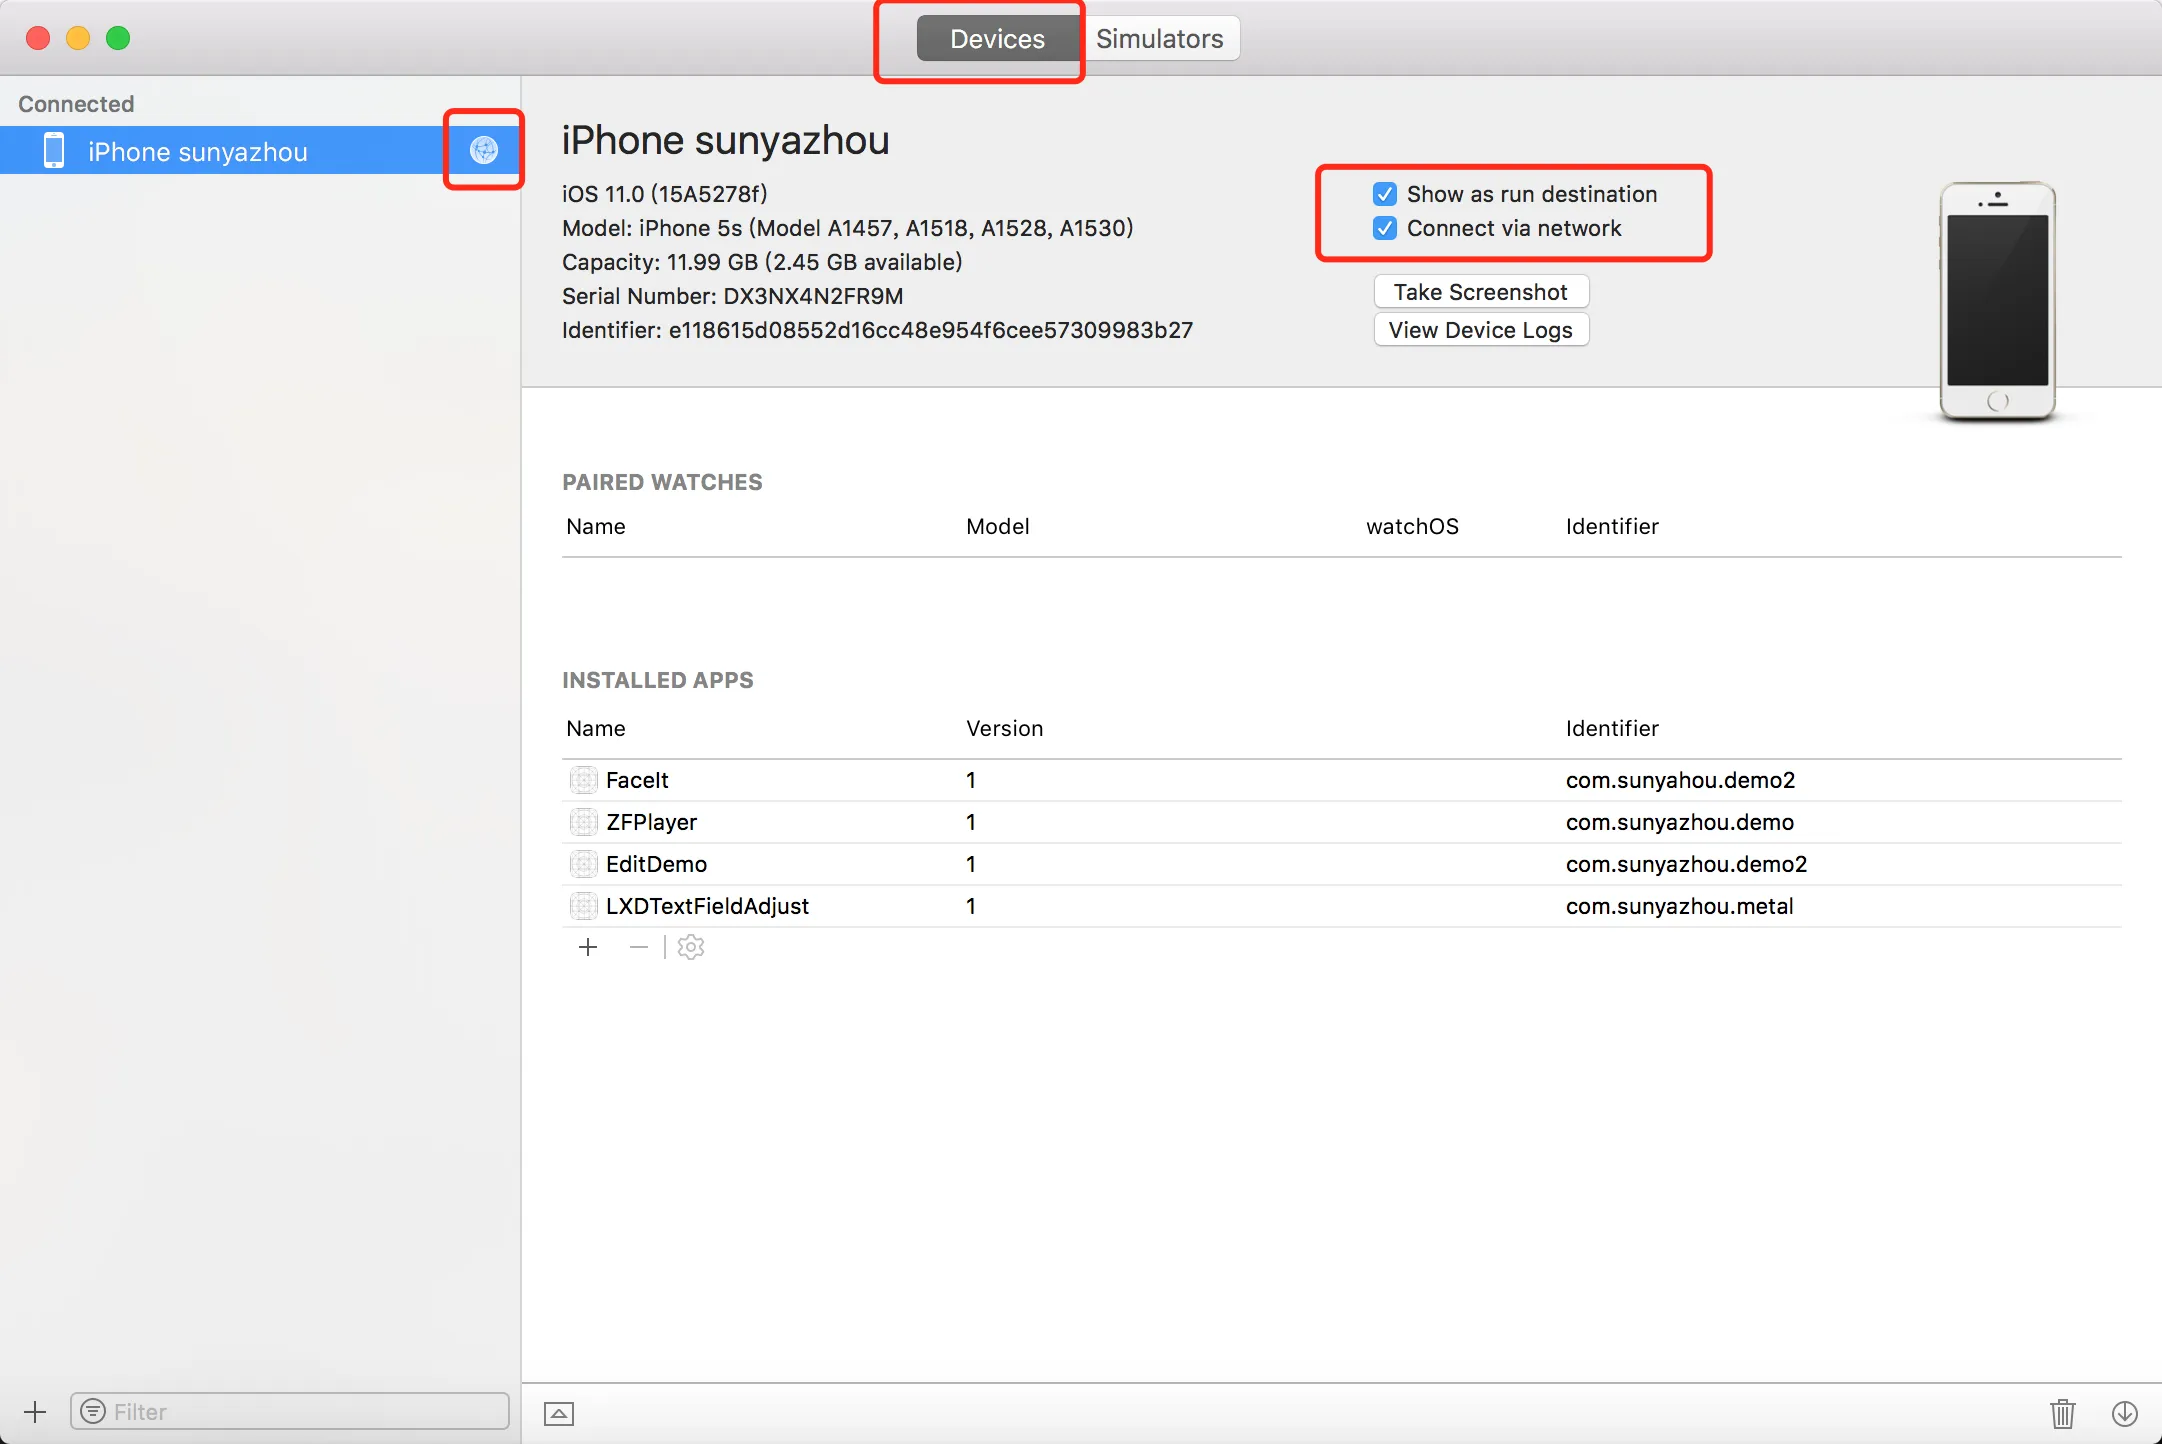Click the plus icon under installed apps
Viewport: 2162px width, 1444px height.
point(588,947)
